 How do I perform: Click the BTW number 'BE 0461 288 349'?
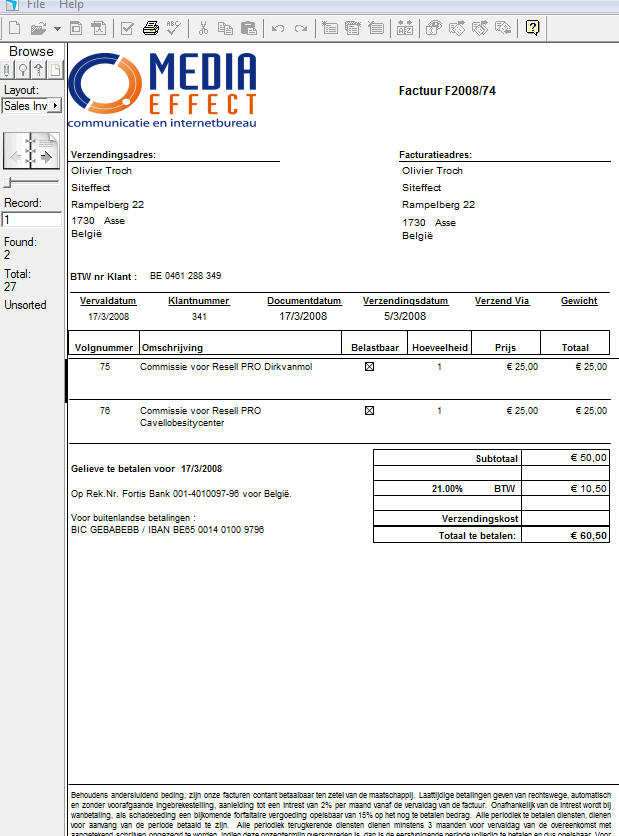pos(186,276)
